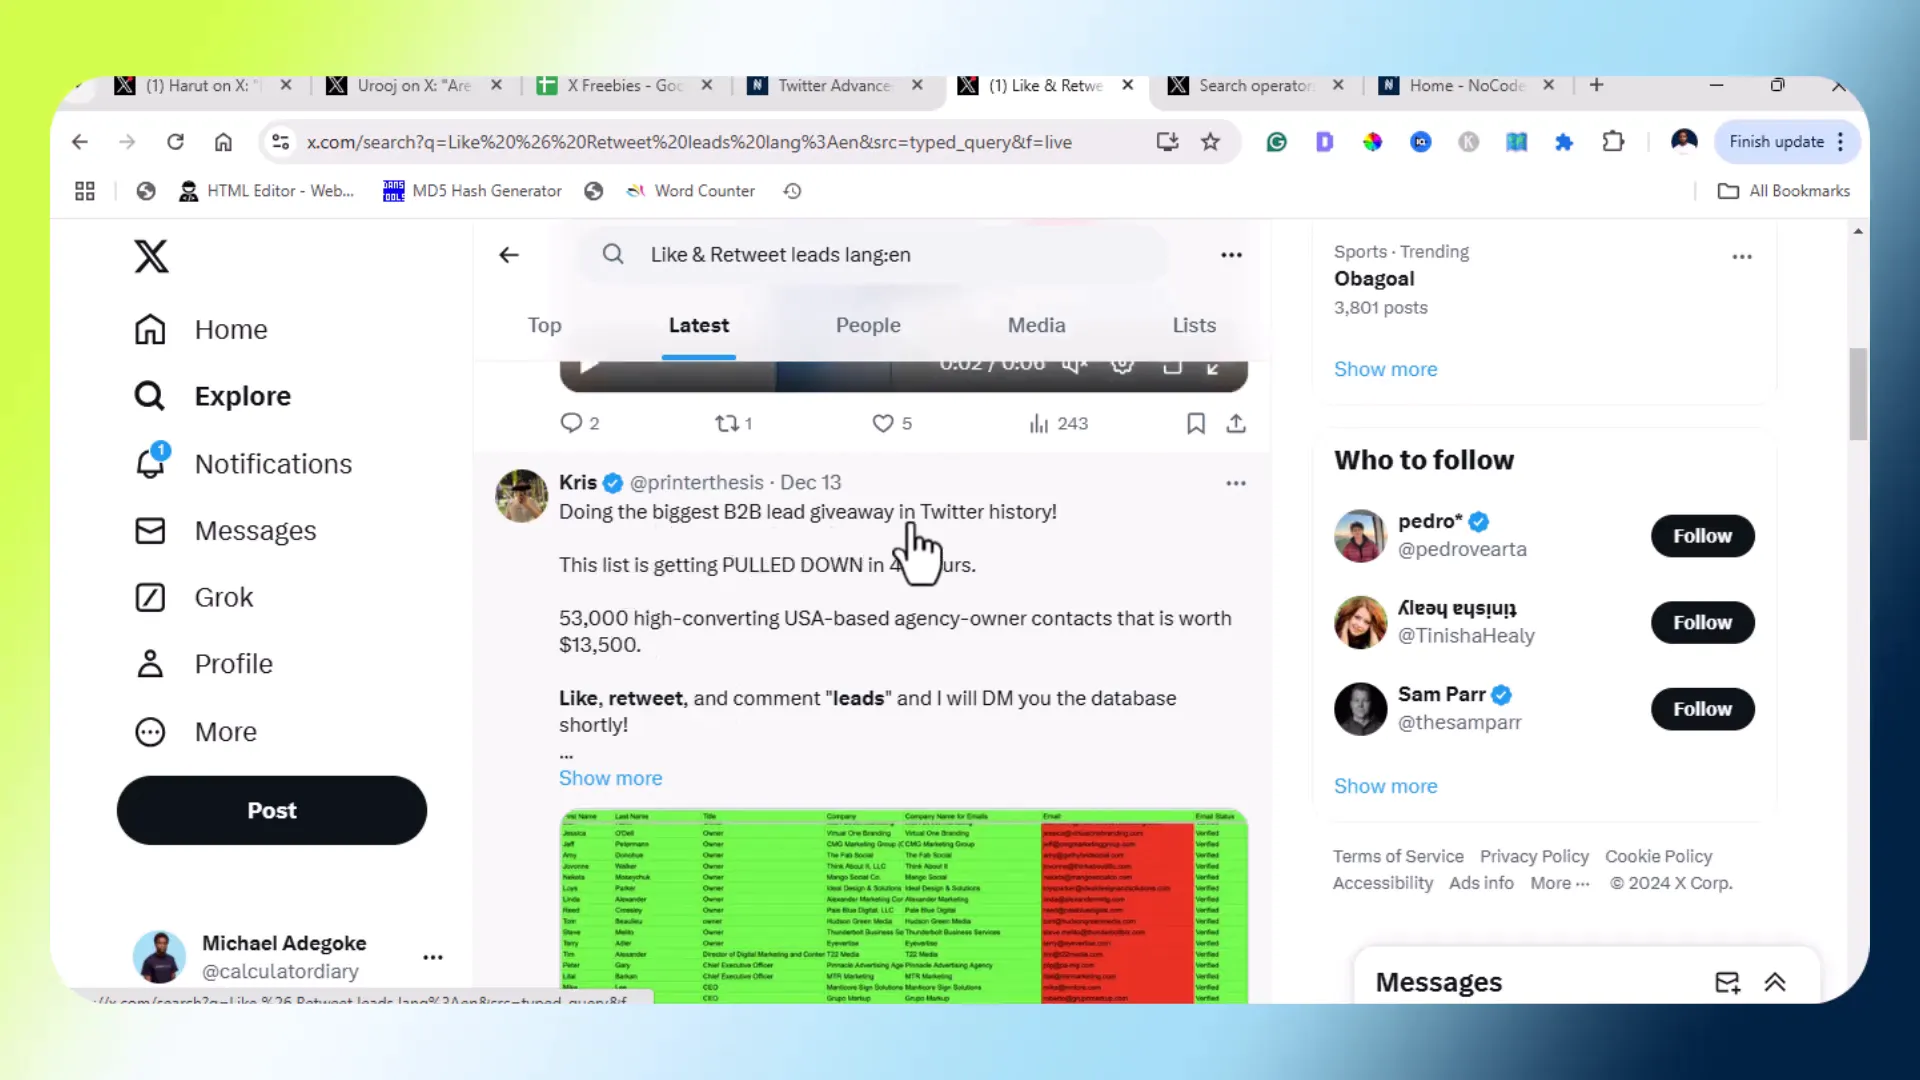This screenshot has height=1080, width=1920.
Task: Open Michael Adegoke account menu dots
Action: point(433,957)
